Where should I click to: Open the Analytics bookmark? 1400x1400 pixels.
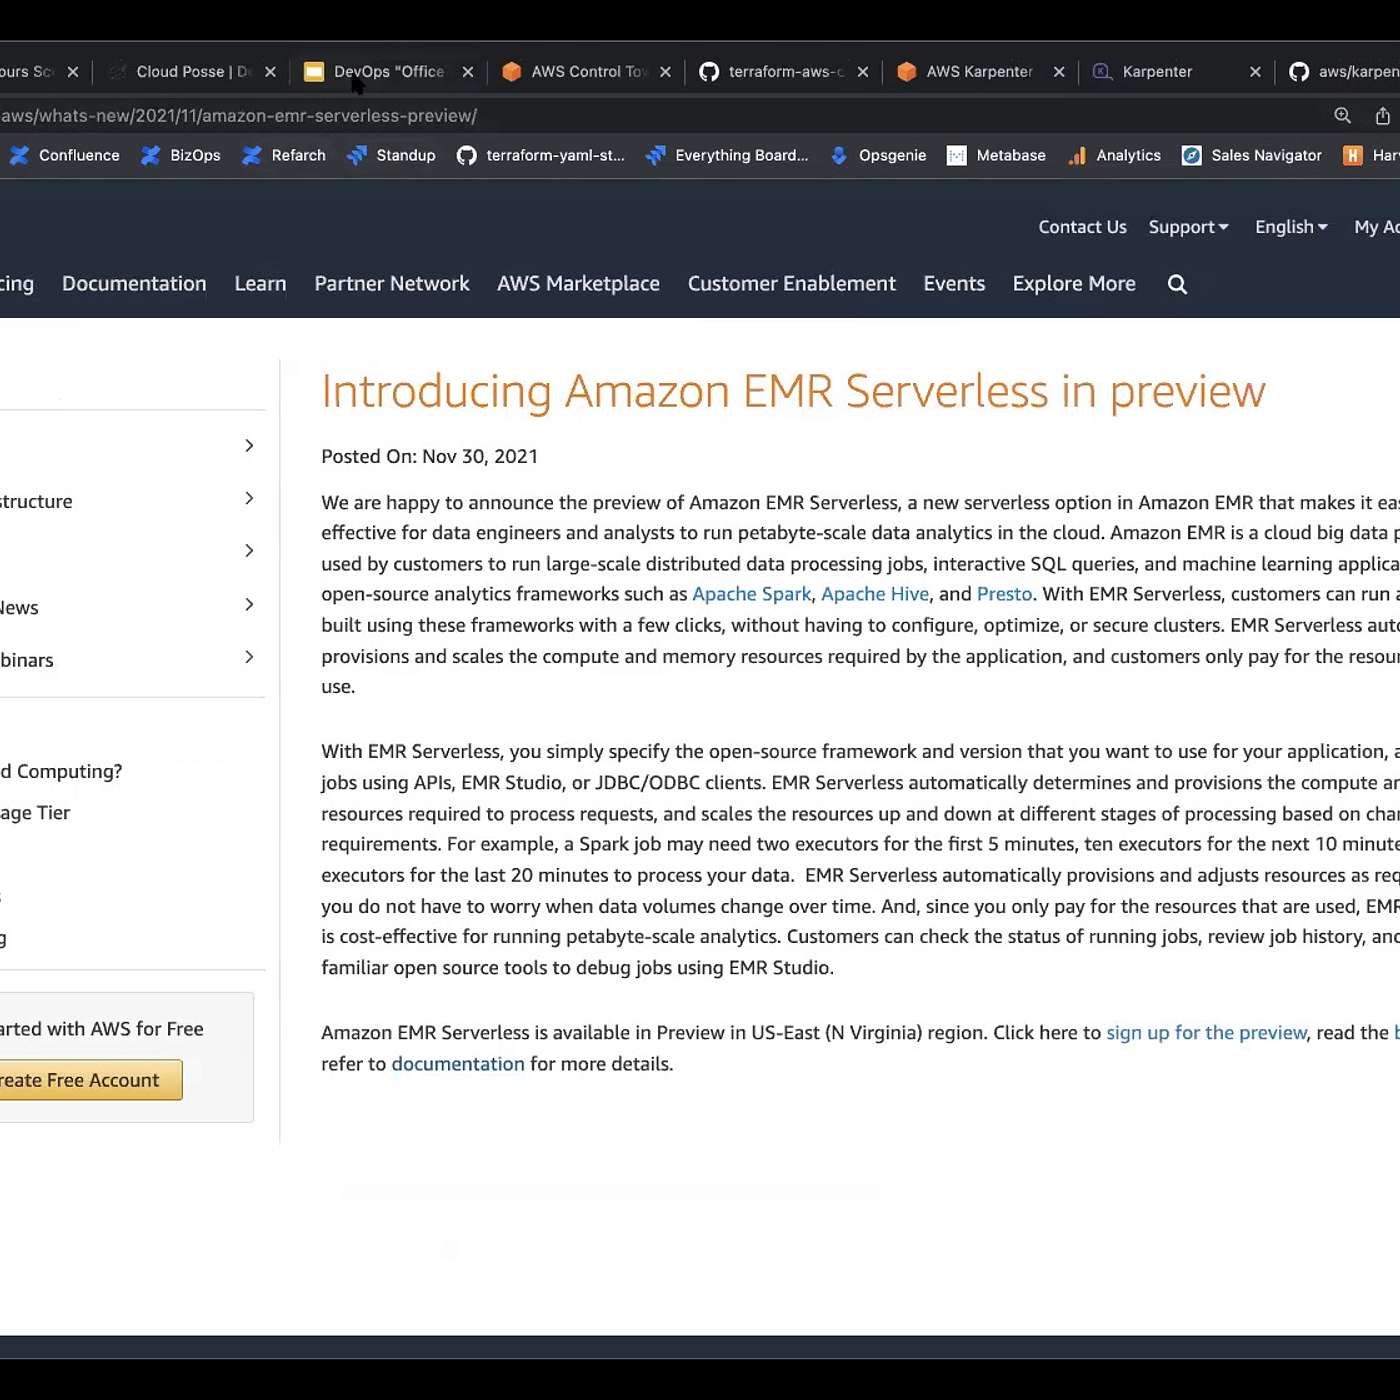pos(1115,155)
